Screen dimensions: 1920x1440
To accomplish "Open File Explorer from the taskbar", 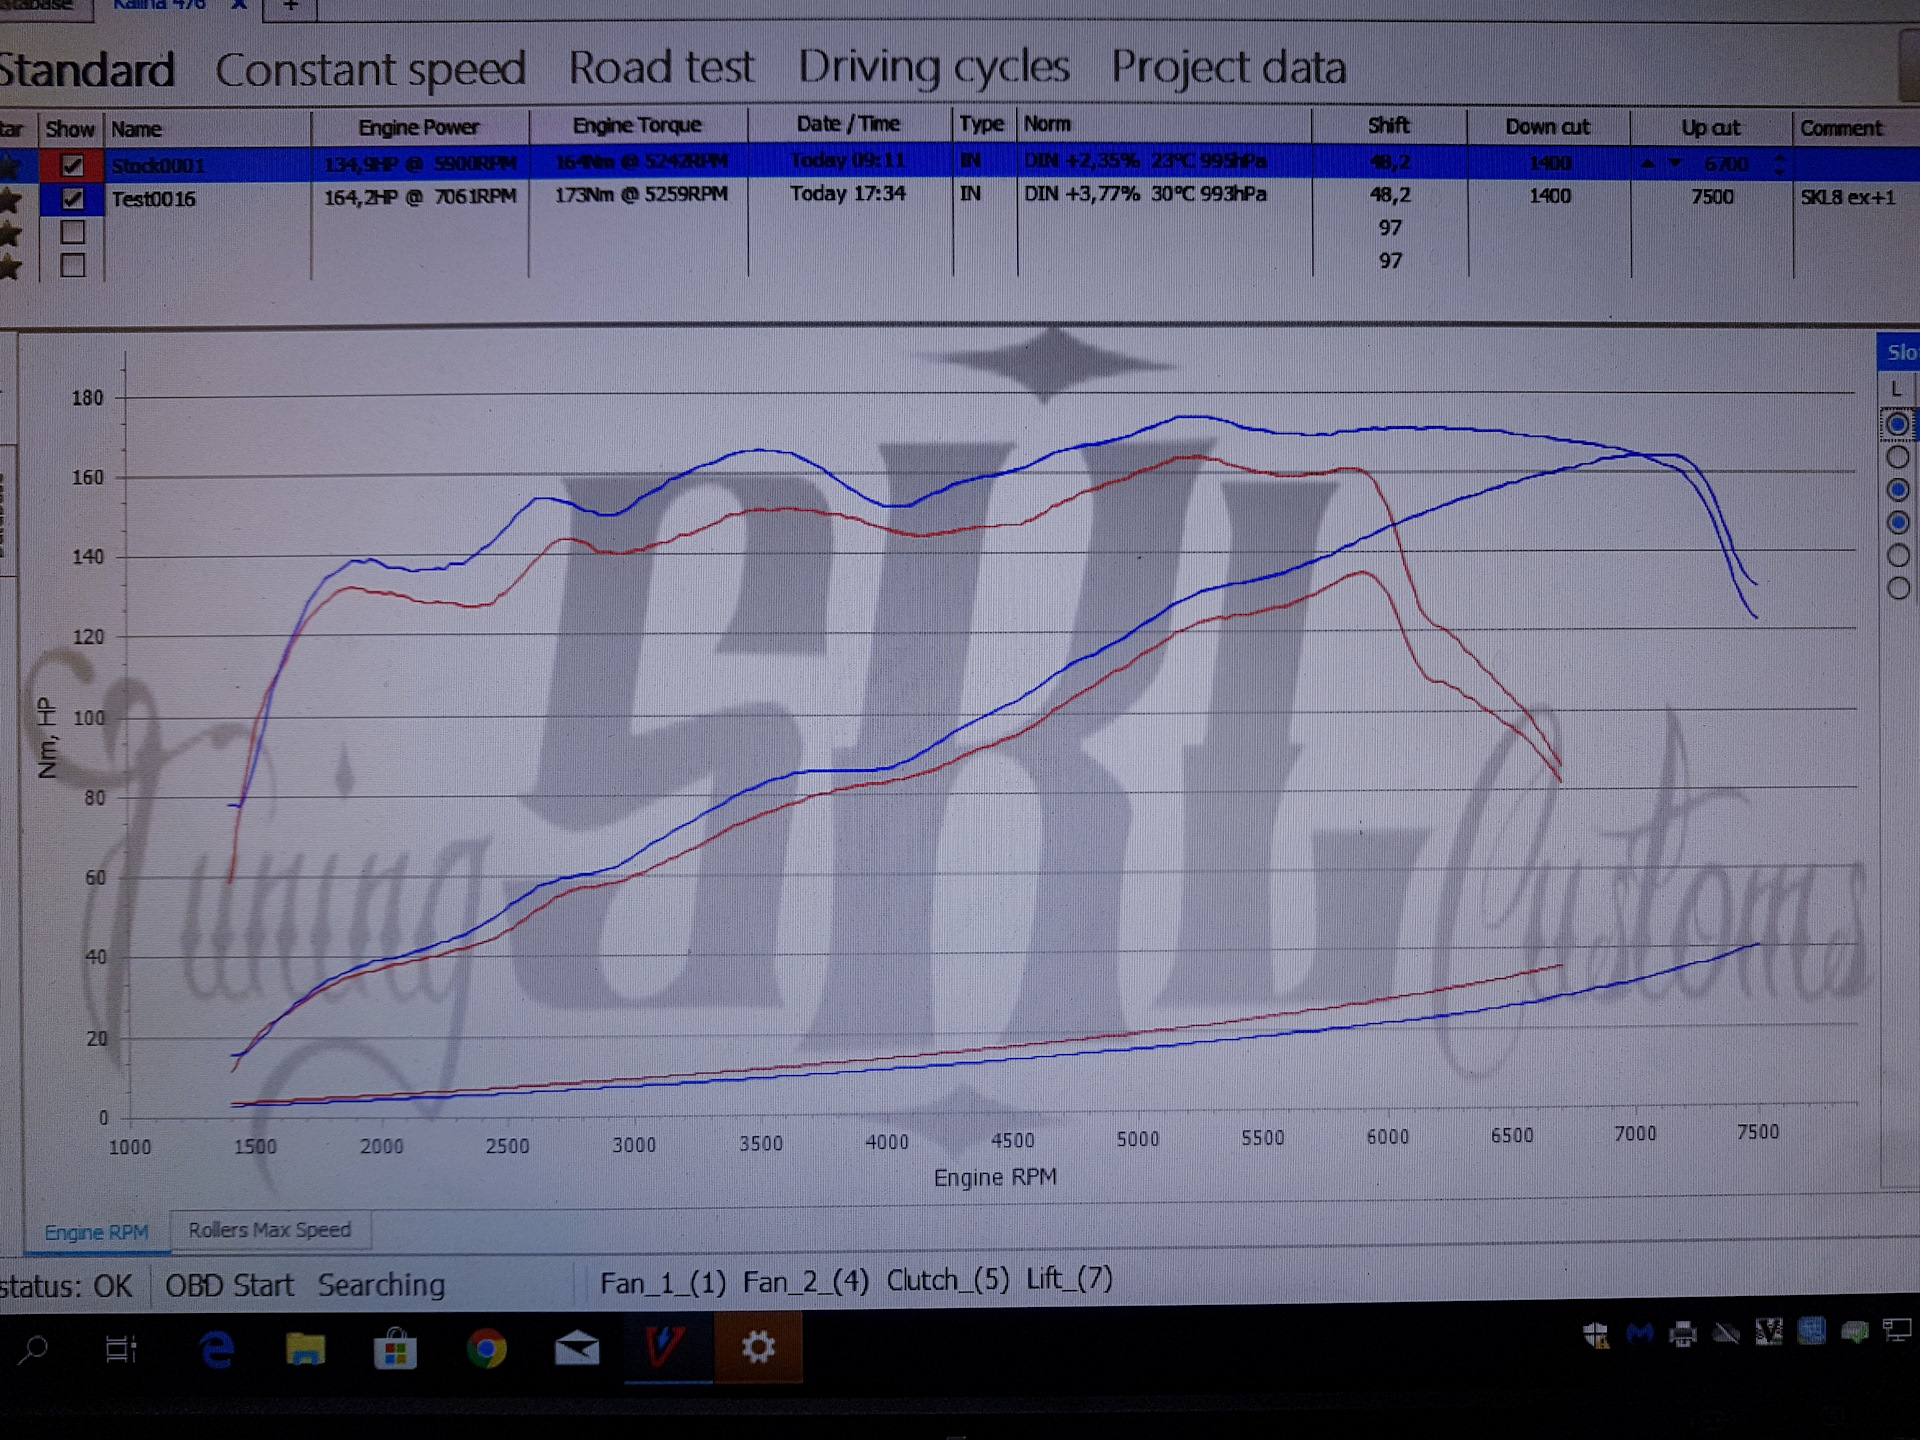I will tap(305, 1350).
